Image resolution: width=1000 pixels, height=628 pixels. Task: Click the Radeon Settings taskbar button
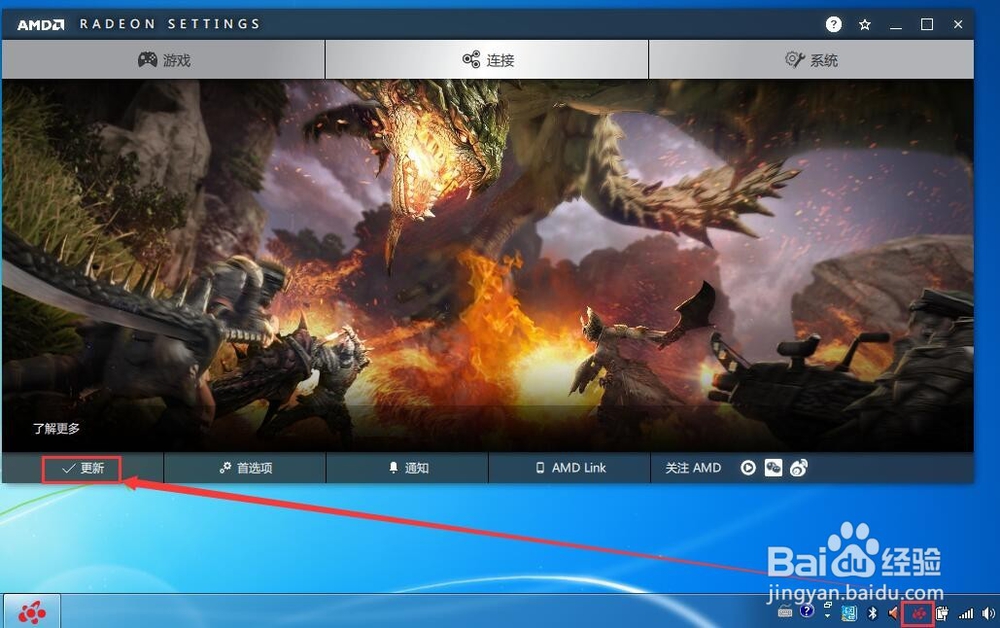click(x=33, y=612)
